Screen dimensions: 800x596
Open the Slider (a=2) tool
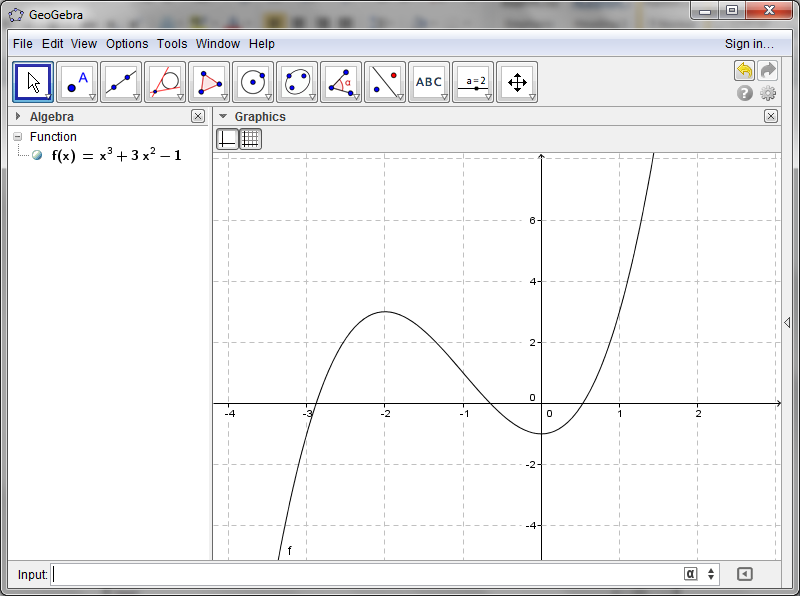point(473,80)
